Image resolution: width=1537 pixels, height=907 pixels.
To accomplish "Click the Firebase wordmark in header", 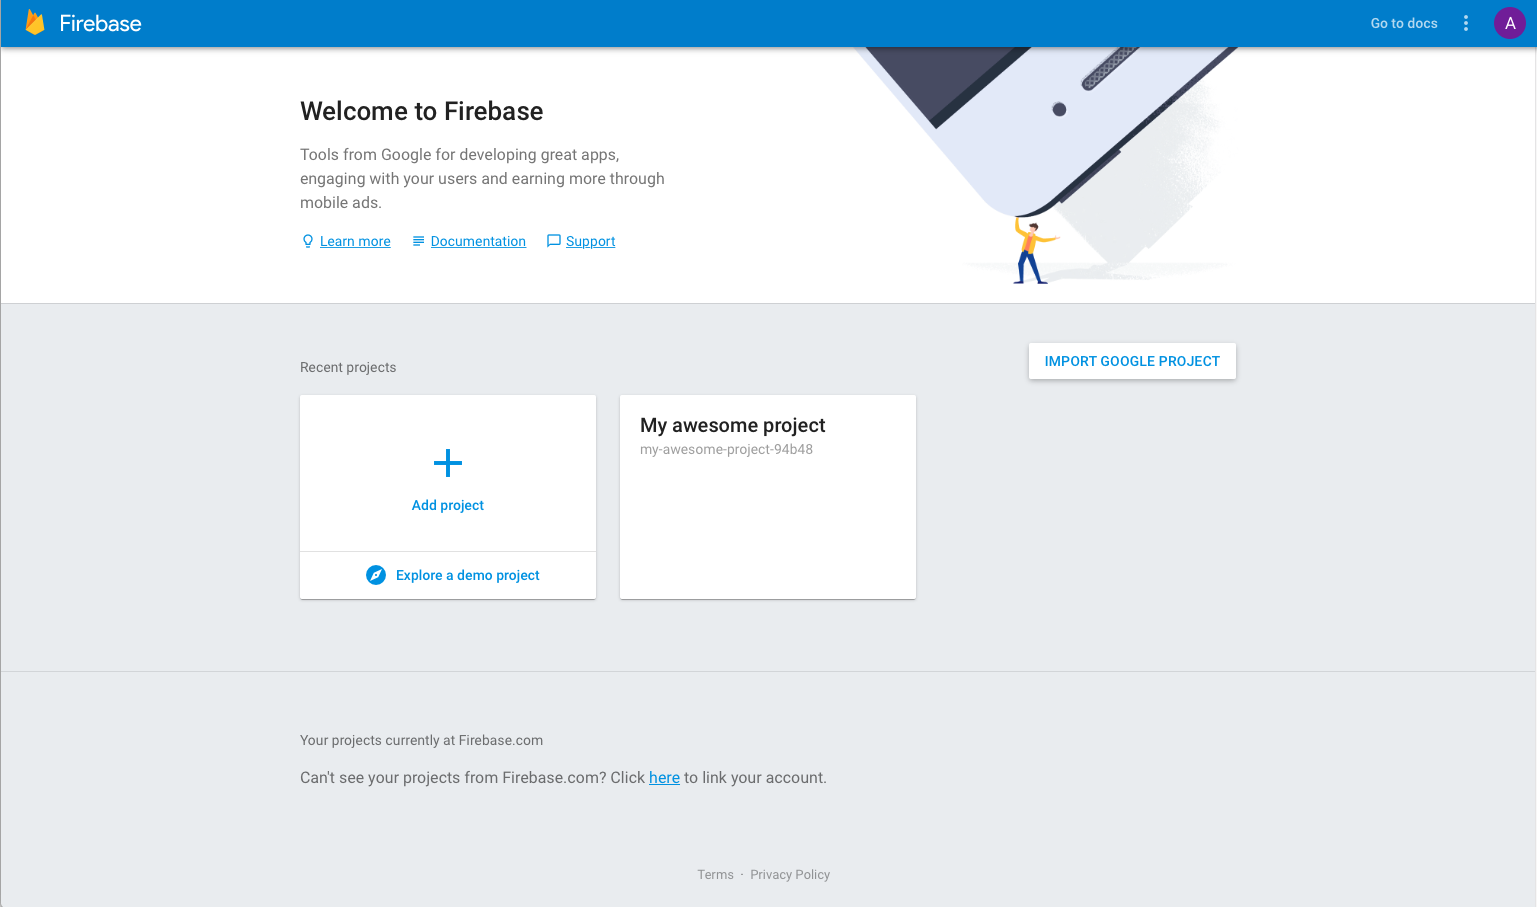I will (x=100, y=23).
